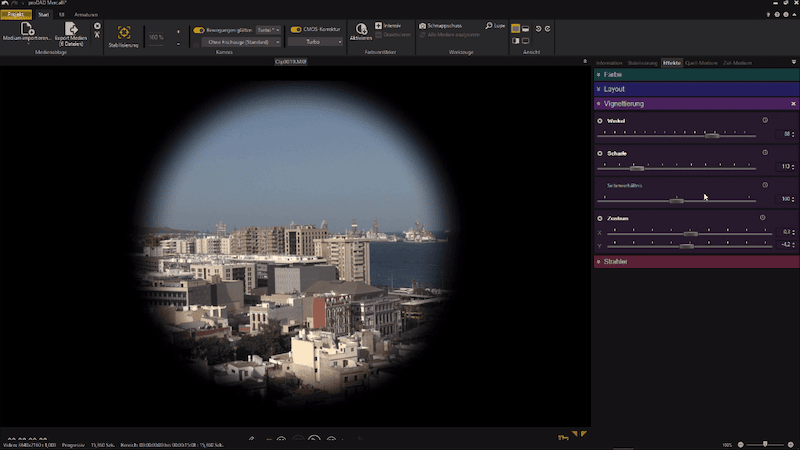This screenshot has height=450, width=800.
Task: Click the Medium importieren icon
Action: point(27,30)
